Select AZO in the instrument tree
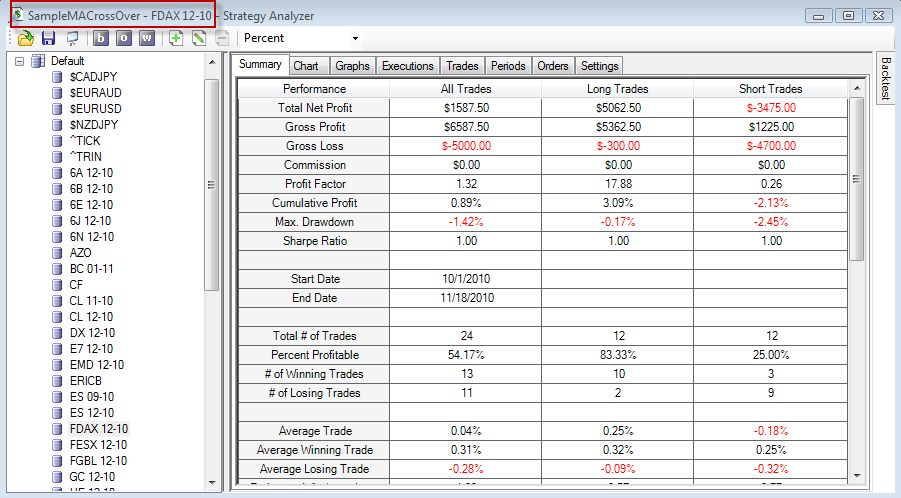The image size is (901, 498). [x=80, y=253]
